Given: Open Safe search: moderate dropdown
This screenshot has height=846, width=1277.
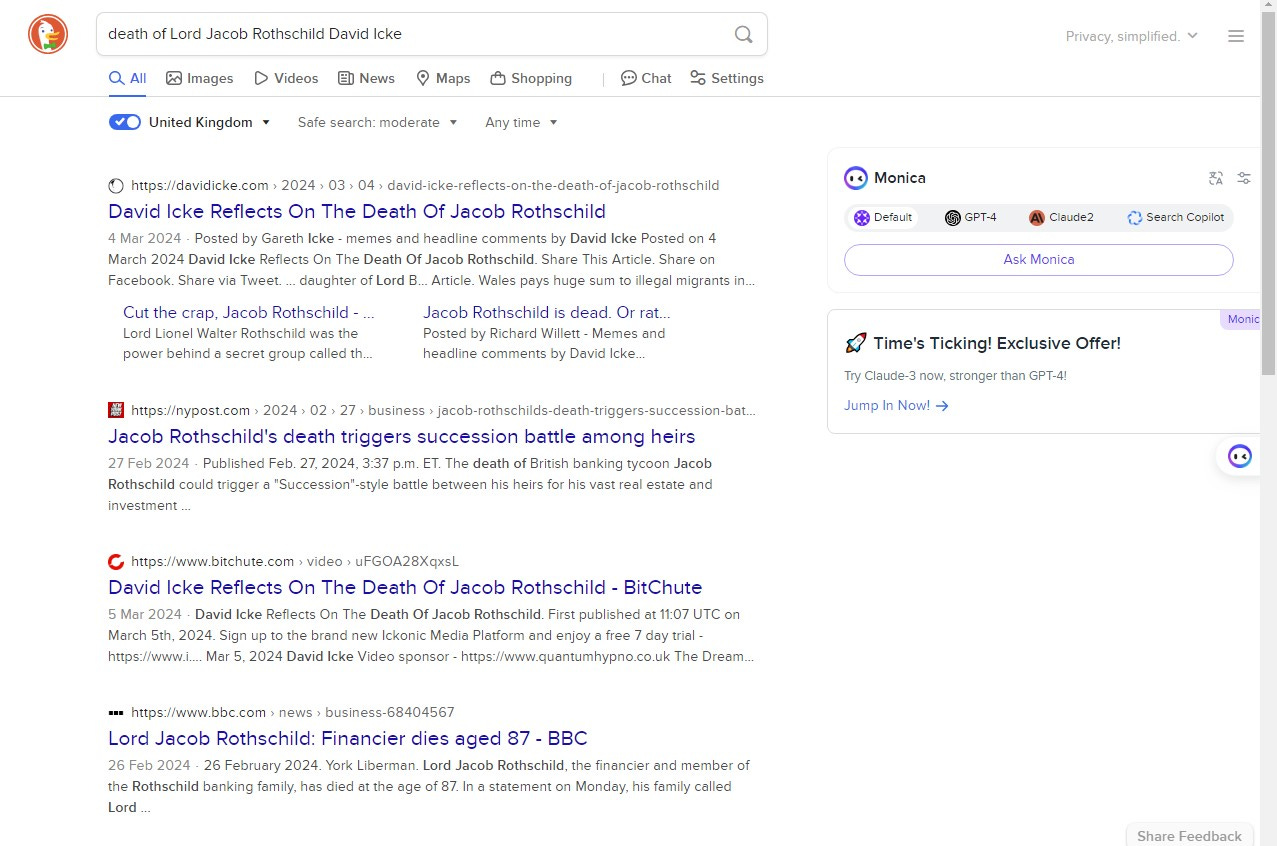Looking at the screenshot, I should click(x=378, y=122).
